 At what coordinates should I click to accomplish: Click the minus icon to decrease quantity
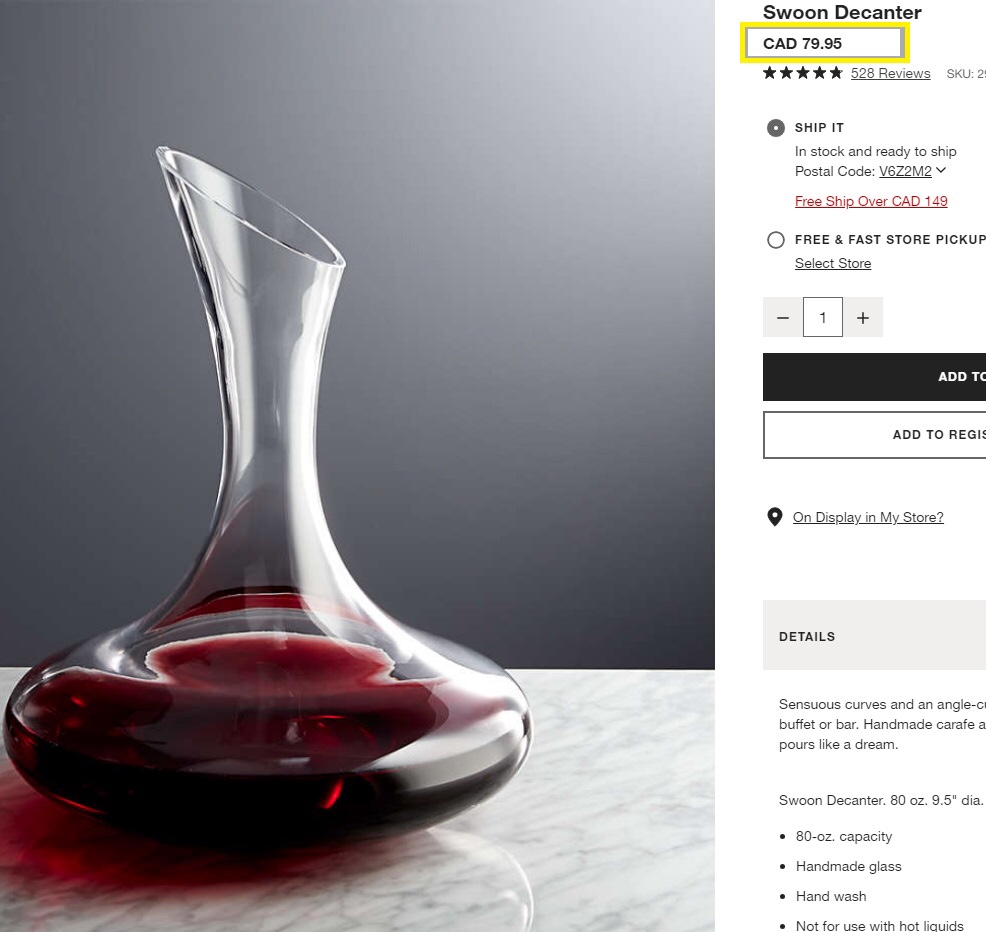783,317
